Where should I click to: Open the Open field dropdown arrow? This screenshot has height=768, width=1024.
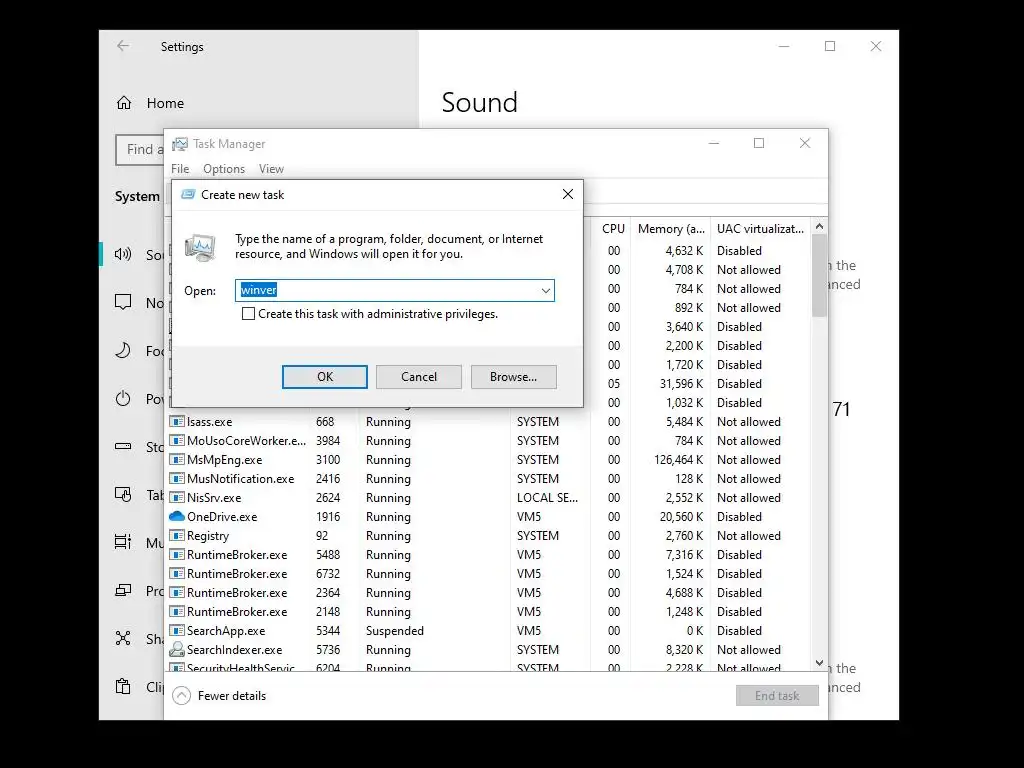[x=546, y=291]
